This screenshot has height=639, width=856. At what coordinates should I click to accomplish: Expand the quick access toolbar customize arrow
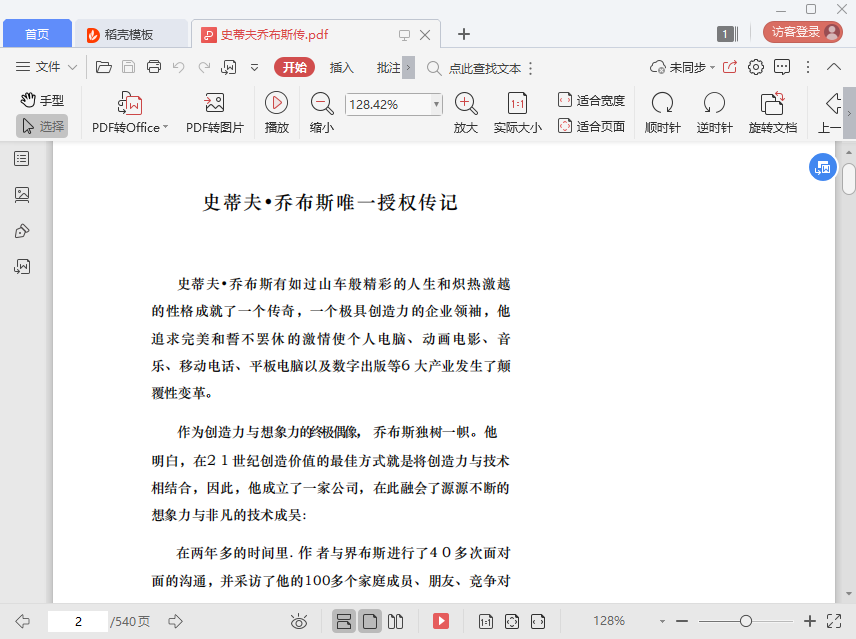254,68
